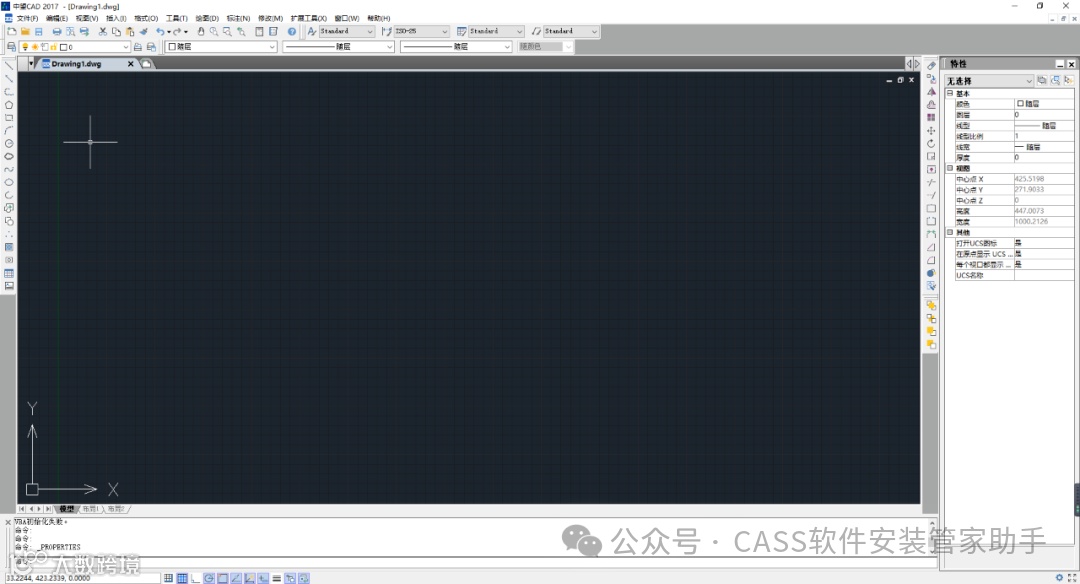Open the 绘图(D) menu
The height and width of the screenshot is (584, 1080).
tap(207, 19)
